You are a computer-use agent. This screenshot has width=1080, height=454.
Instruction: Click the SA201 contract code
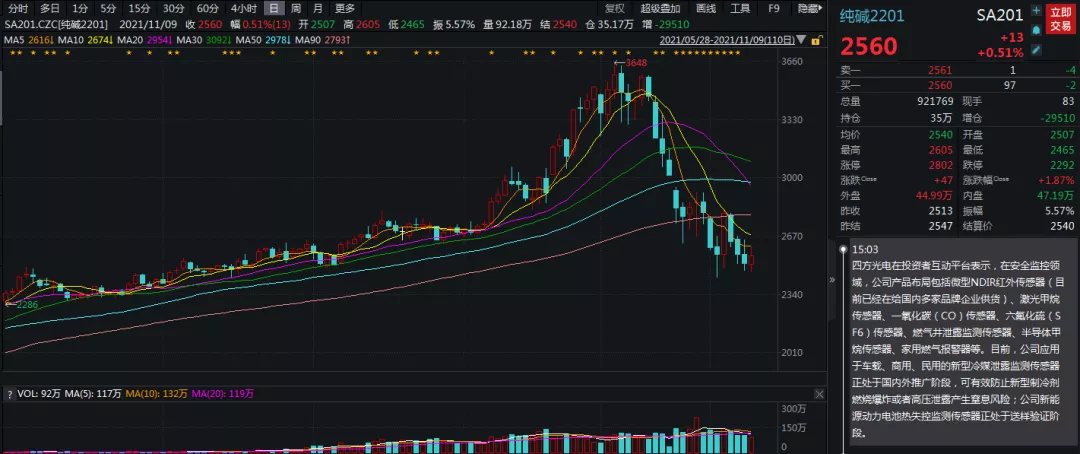pos(999,14)
